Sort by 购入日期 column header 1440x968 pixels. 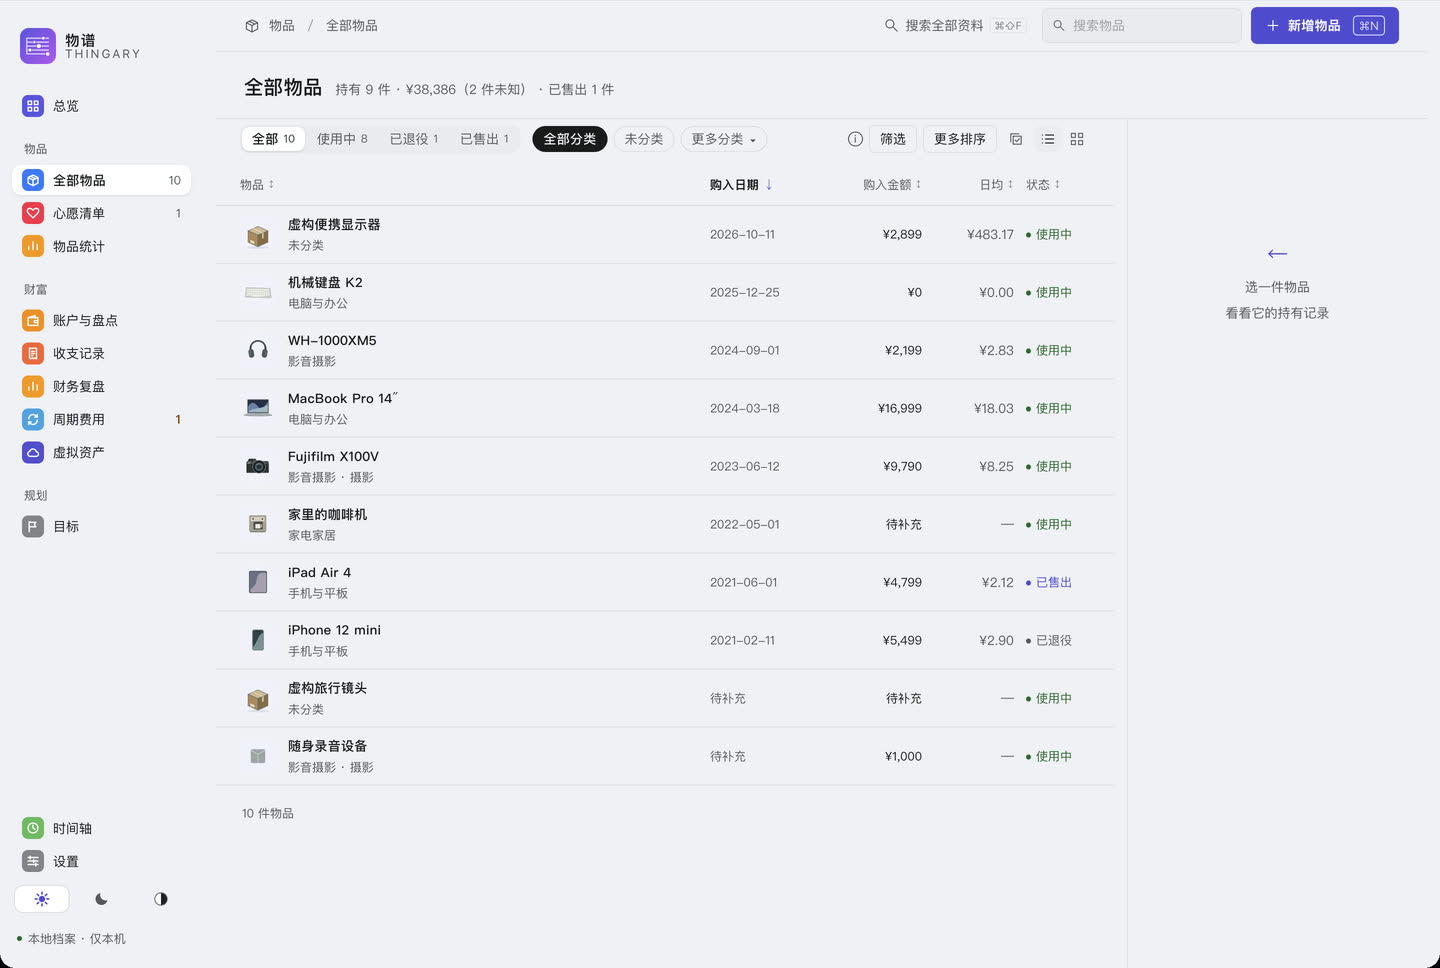[741, 185]
